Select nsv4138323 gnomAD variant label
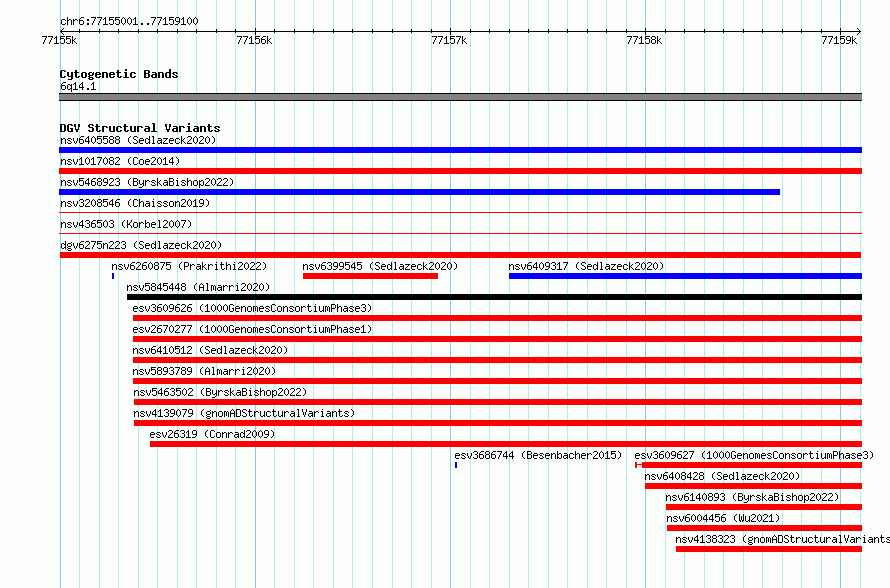Image resolution: width=890 pixels, height=588 pixels. 783,539
